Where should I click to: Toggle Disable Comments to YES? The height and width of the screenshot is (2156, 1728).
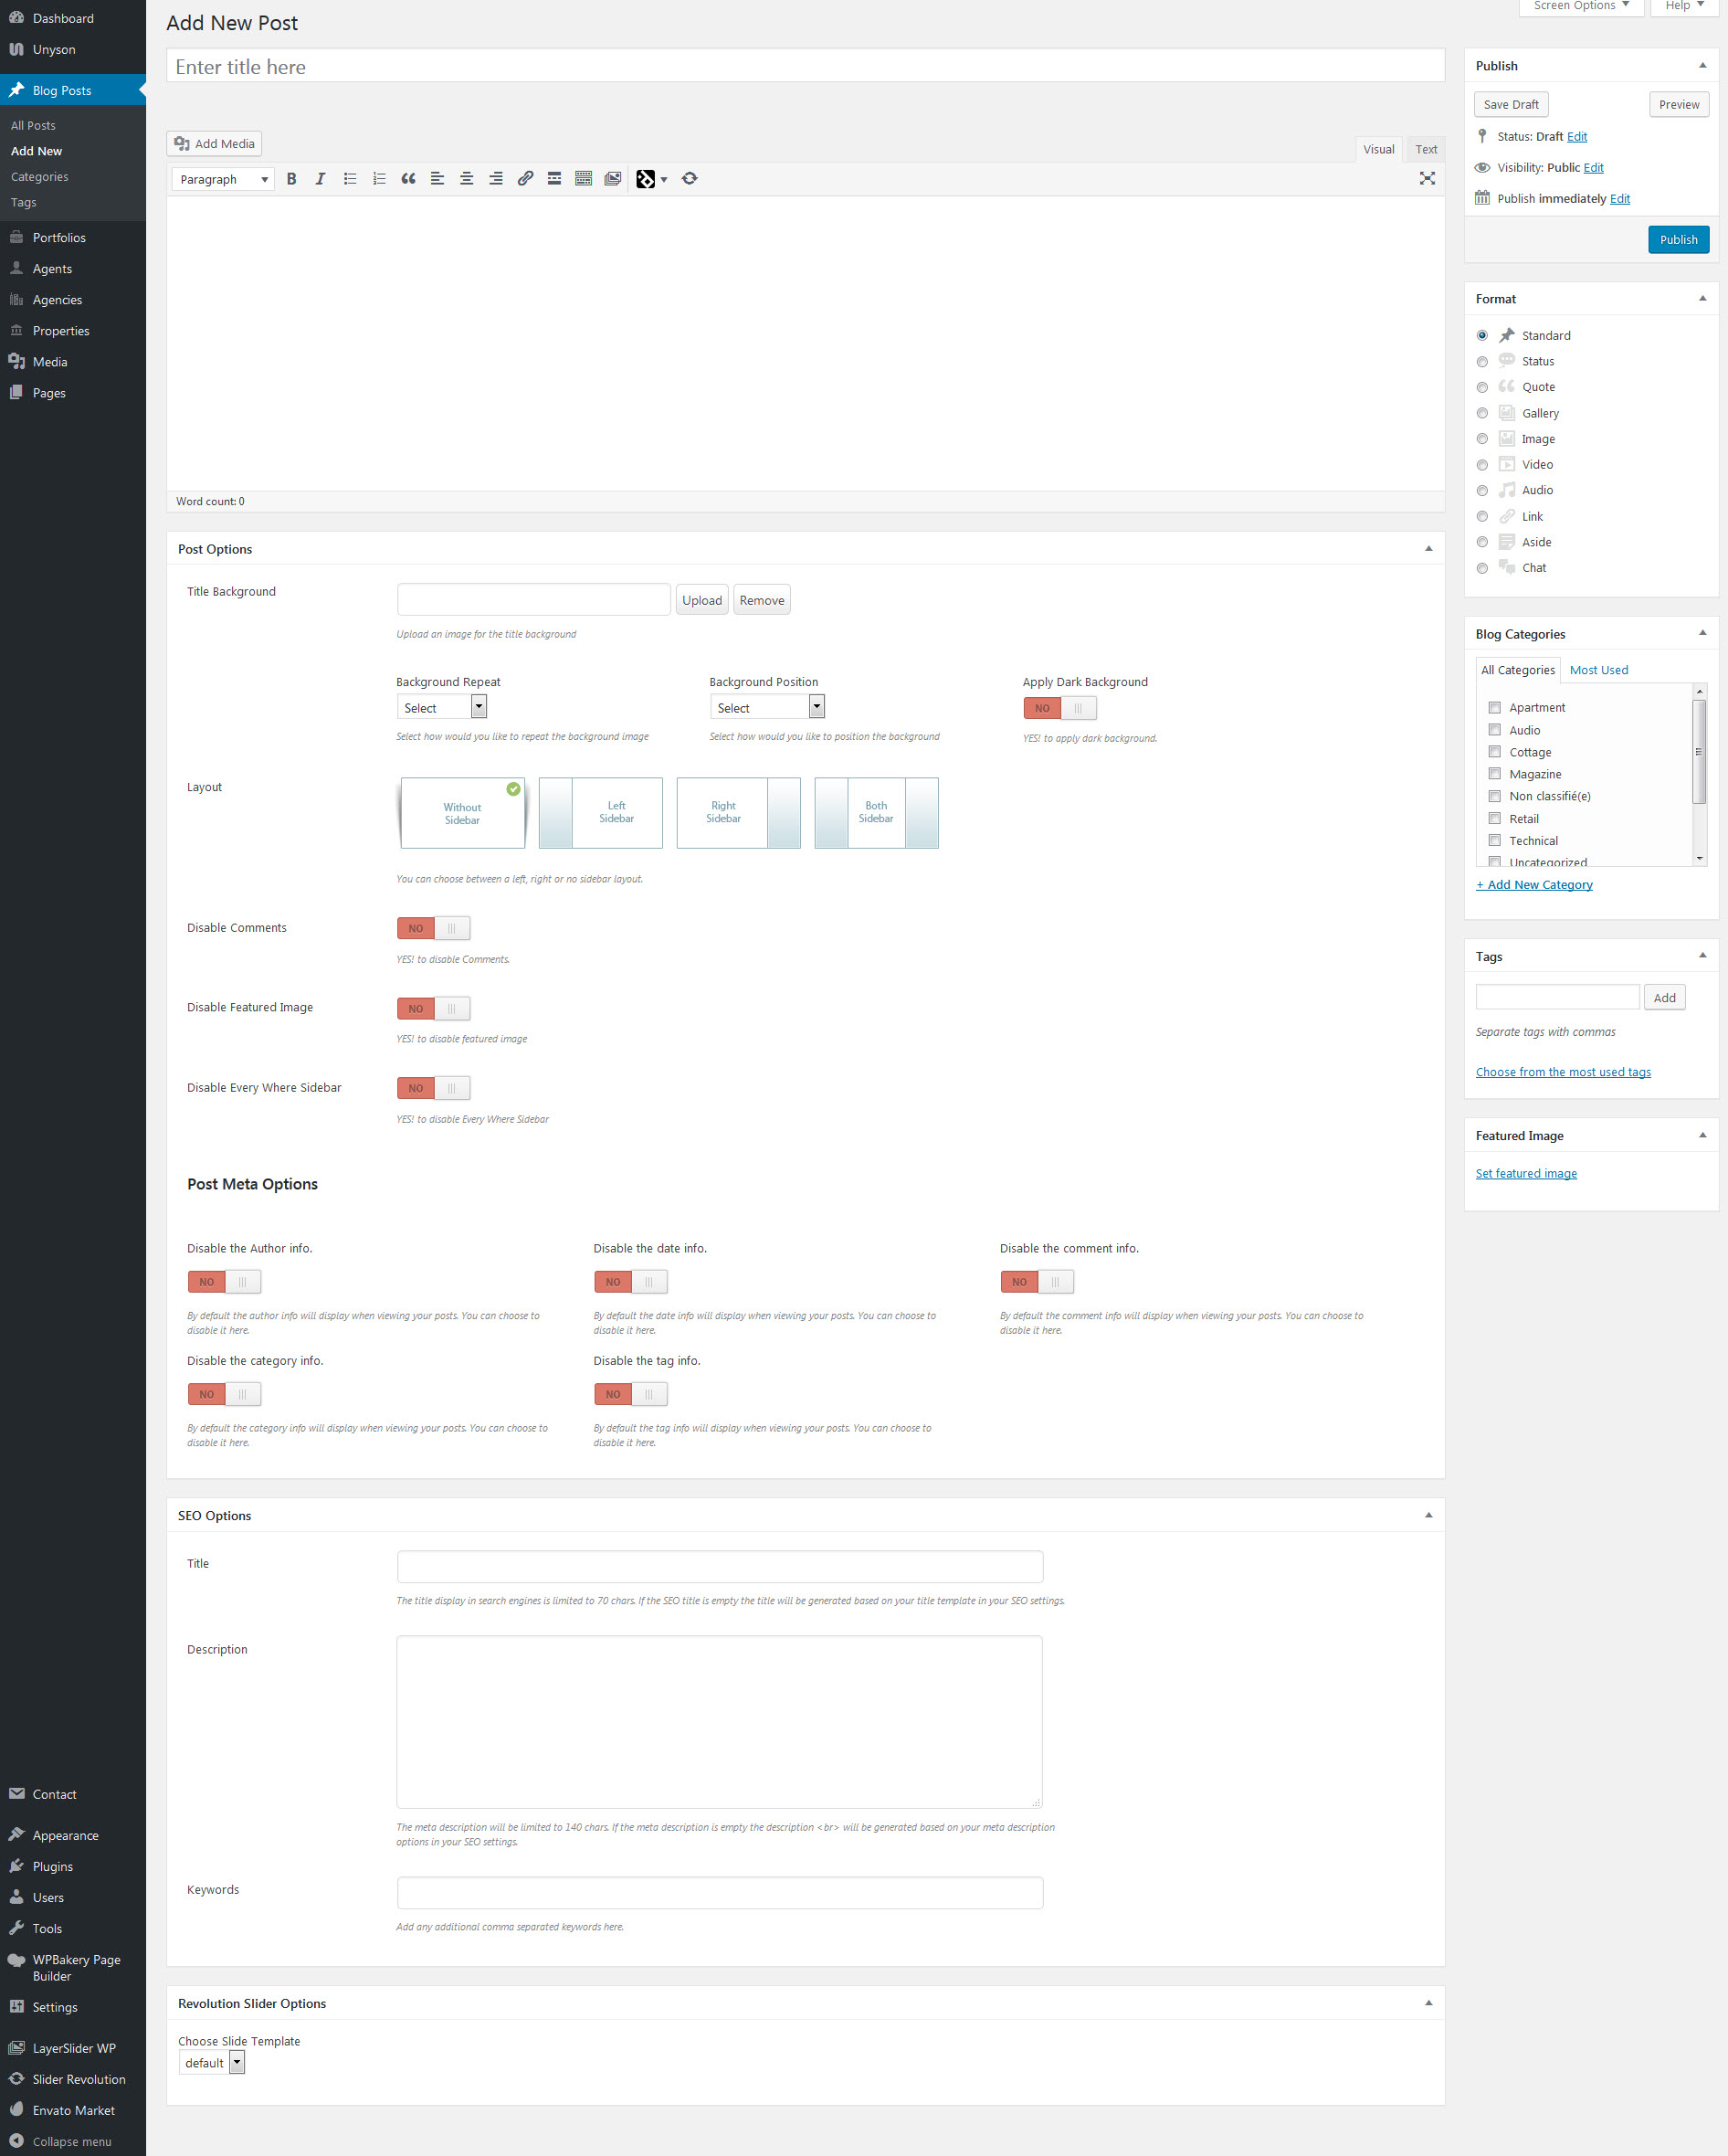433,927
